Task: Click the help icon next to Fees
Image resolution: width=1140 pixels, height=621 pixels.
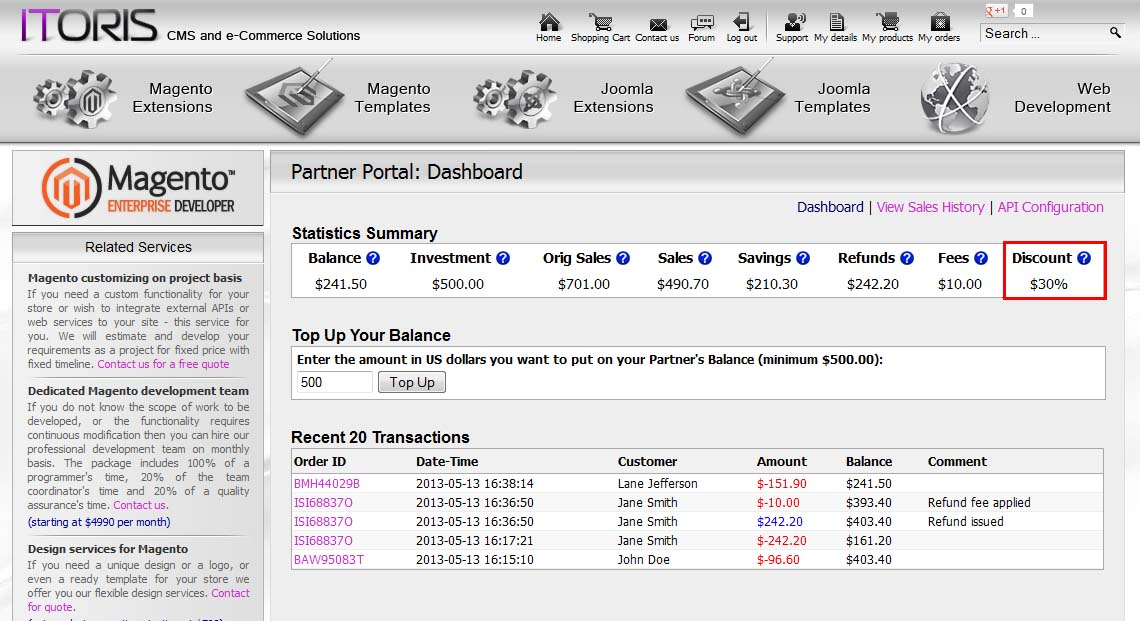Action: (x=982, y=258)
